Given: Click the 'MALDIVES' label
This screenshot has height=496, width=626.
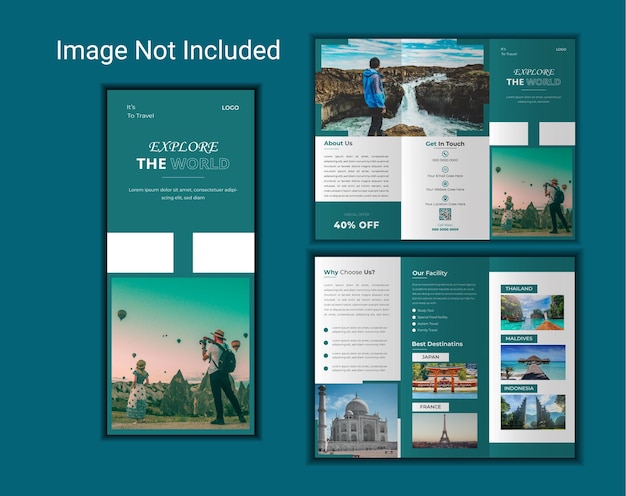Looking at the screenshot, I should [x=519, y=339].
